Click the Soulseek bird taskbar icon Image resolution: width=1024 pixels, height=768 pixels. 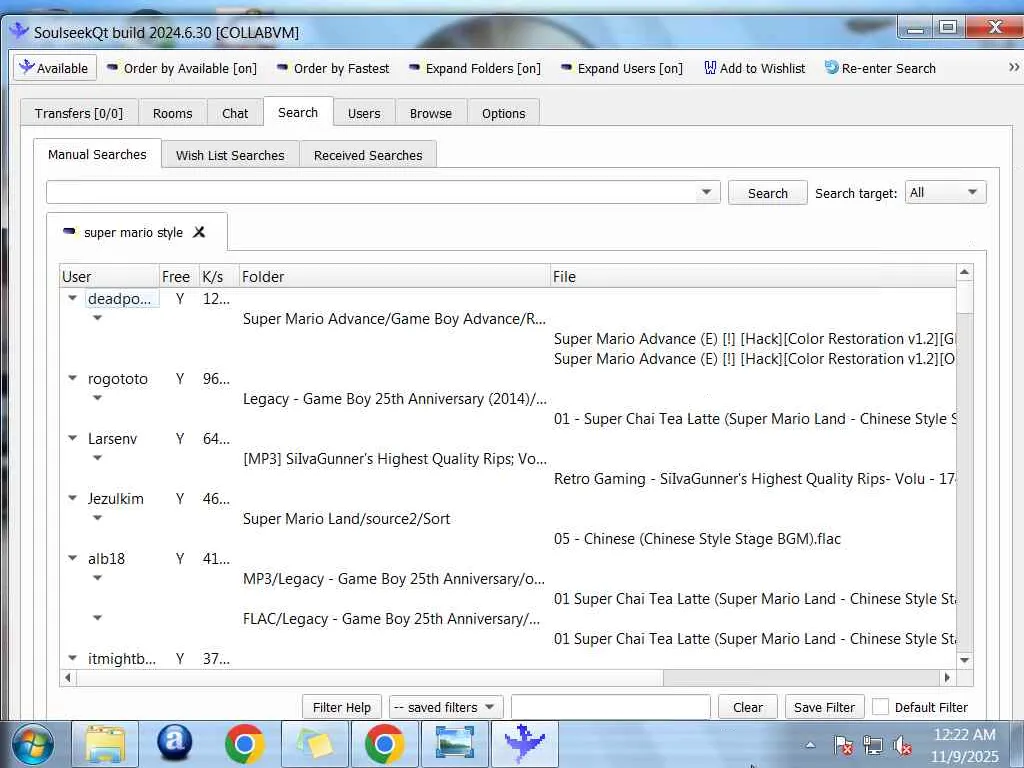524,744
